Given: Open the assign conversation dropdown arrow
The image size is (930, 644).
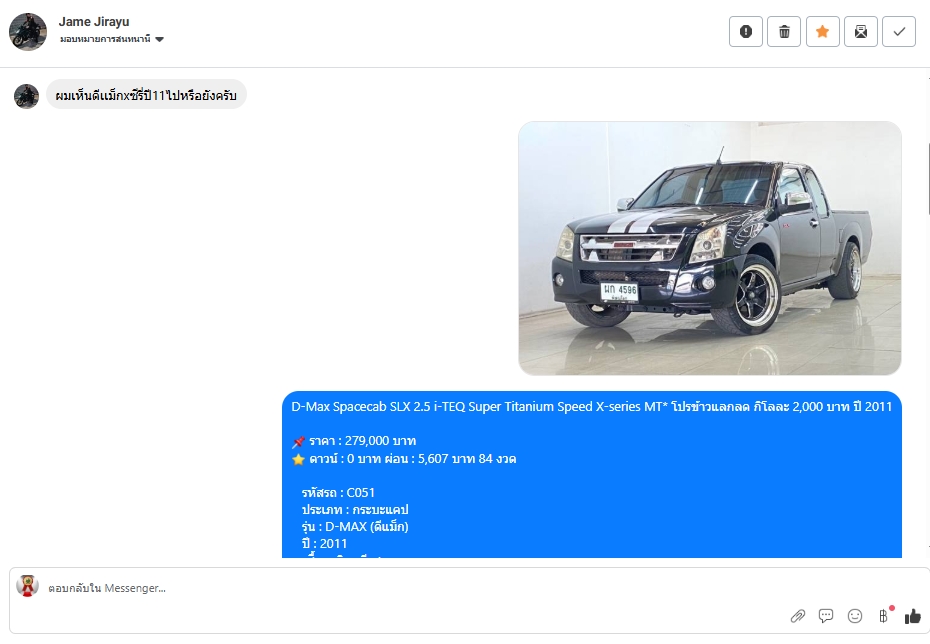Looking at the screenshot, I should [x=159, y=40].
